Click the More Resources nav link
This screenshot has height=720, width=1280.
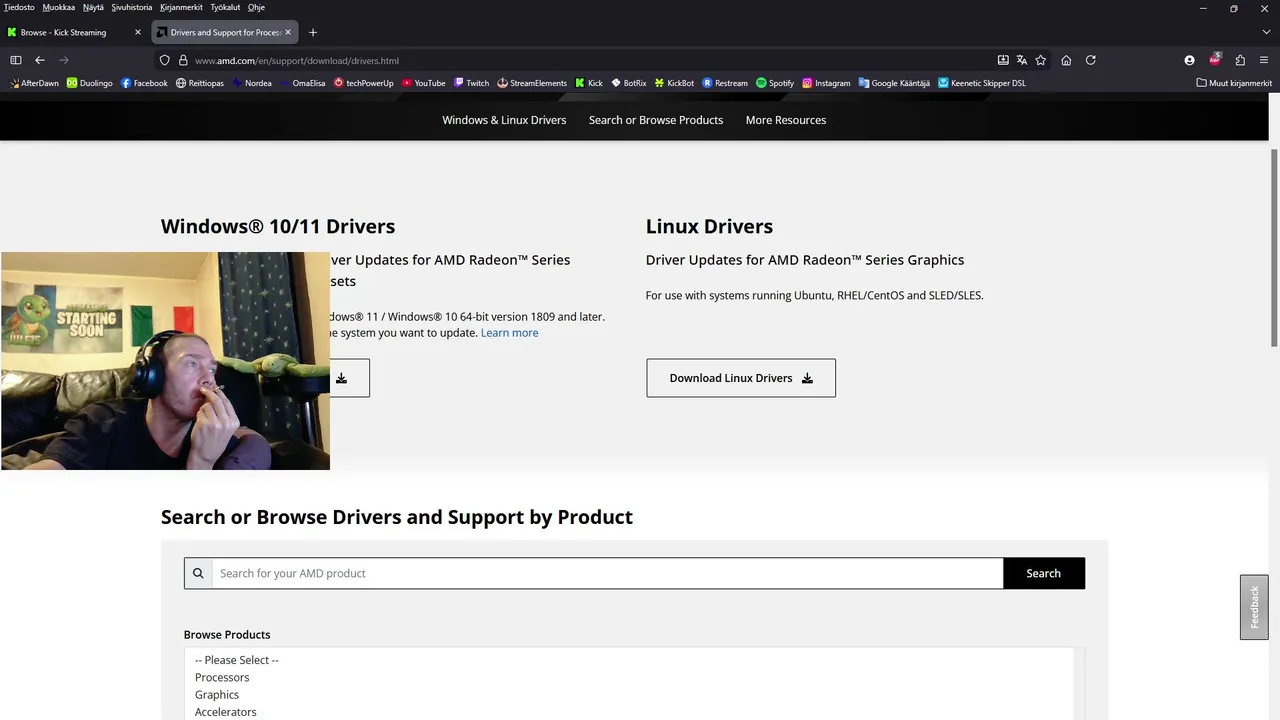786,120
